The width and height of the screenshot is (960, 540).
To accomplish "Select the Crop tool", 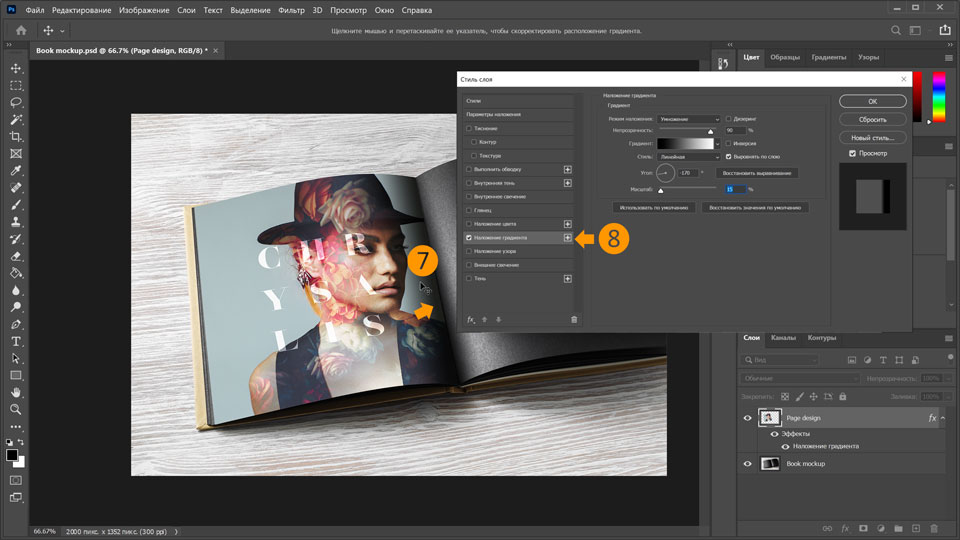I will point(16,136).
